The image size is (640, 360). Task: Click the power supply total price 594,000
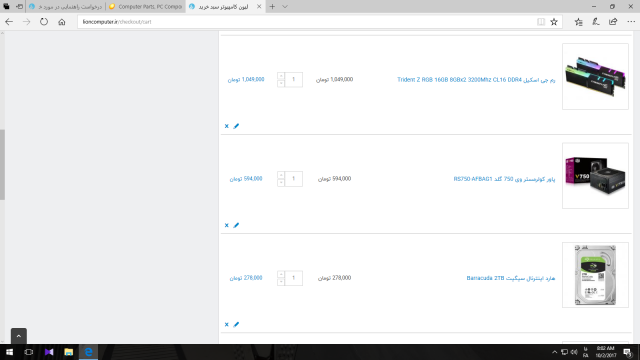(x=246, y=179)
